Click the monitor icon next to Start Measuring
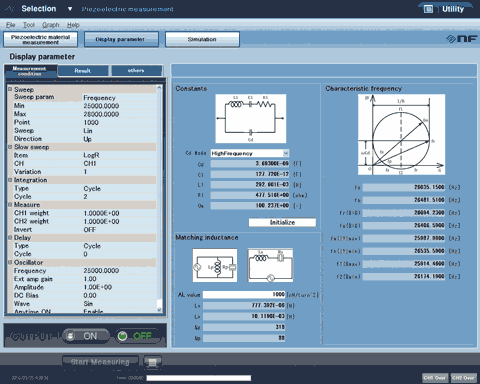The height and width of the screenshot is (384, 480). 152,362
